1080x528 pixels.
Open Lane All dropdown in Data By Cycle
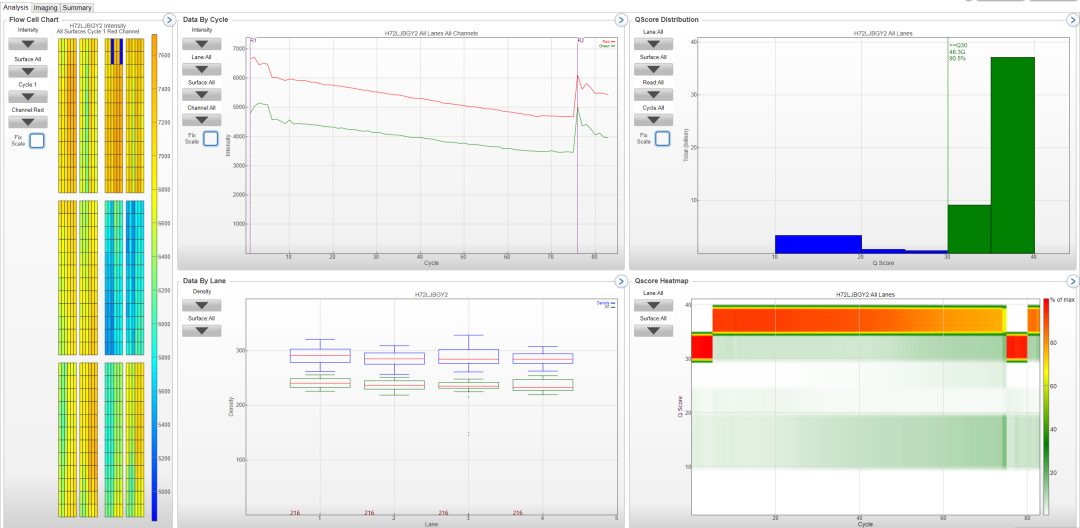click(x=202, y=70)
